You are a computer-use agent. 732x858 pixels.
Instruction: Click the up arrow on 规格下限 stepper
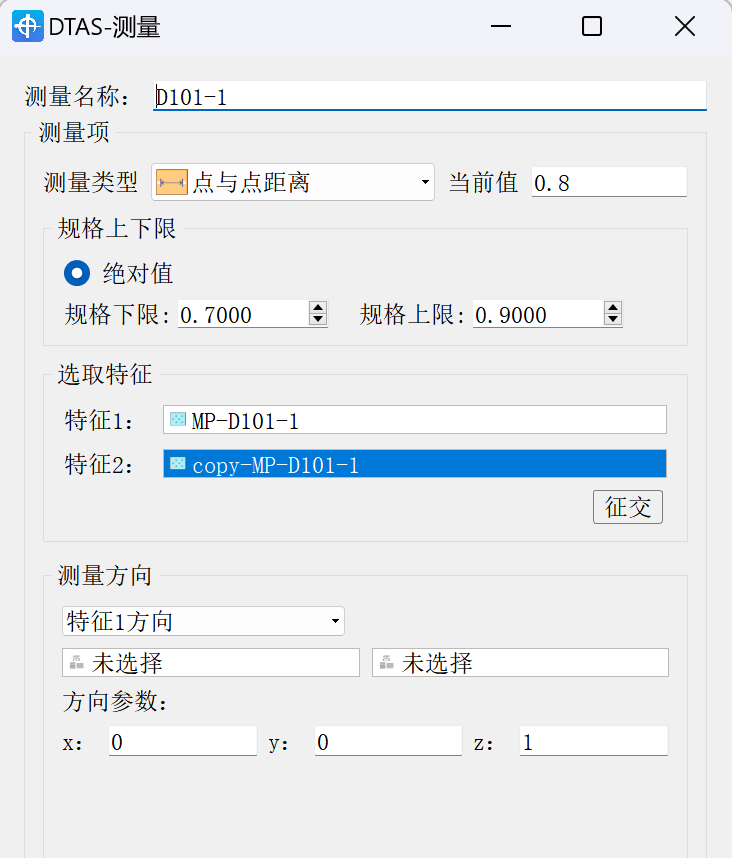(317, 308)
